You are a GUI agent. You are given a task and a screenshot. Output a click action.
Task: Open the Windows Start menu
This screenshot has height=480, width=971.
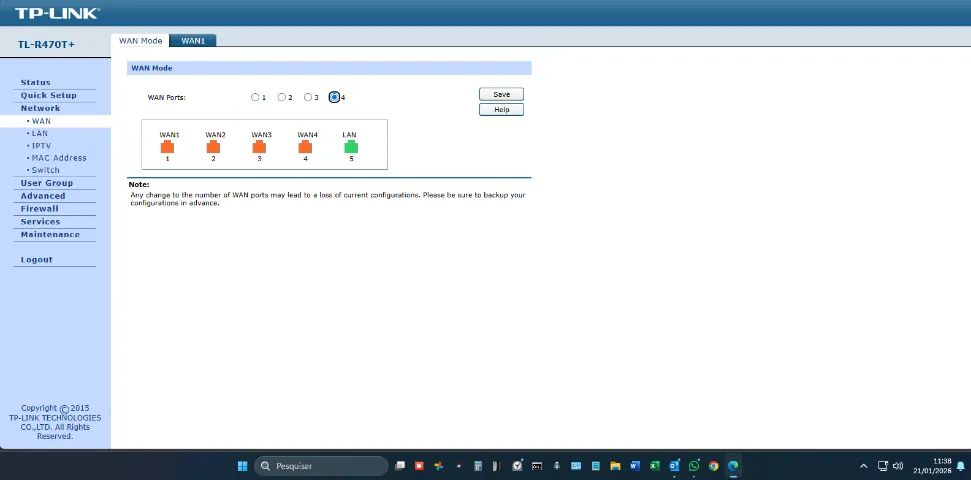243,466
